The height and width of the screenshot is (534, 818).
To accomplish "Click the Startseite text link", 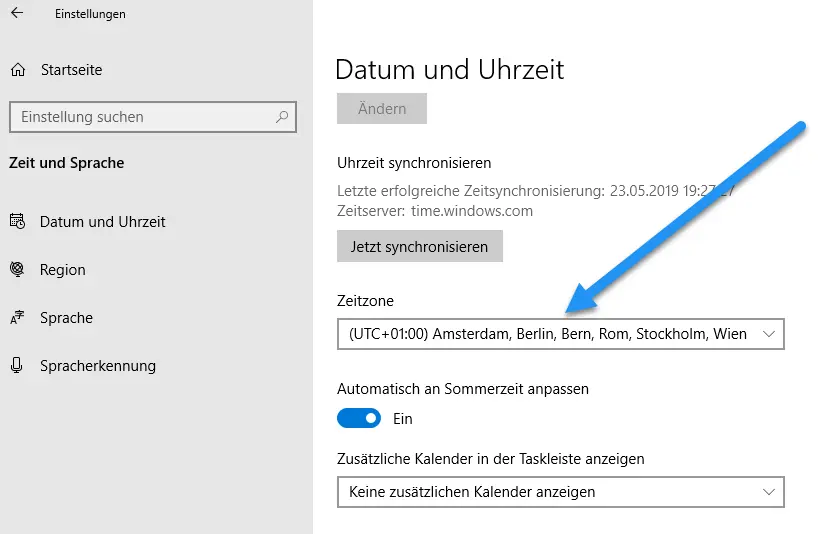I will point(71,70).
